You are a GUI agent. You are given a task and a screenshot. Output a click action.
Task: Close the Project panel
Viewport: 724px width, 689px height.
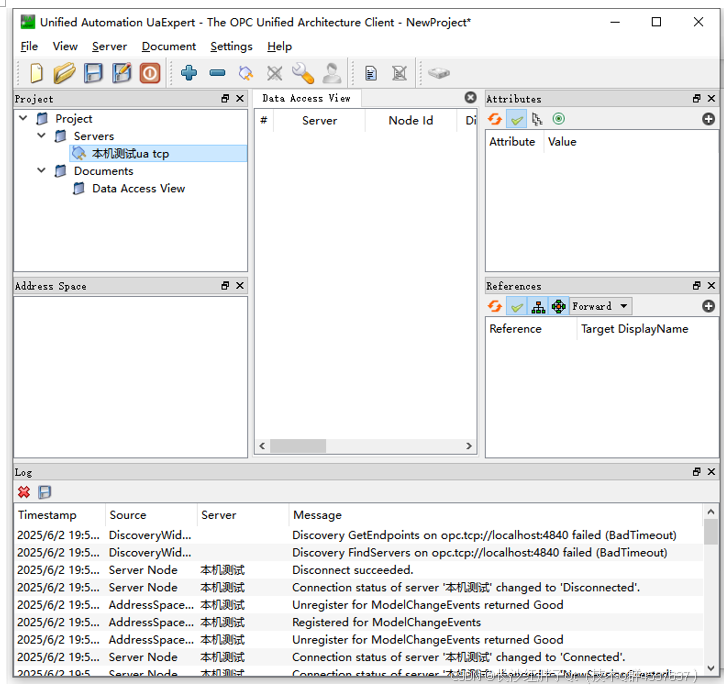click(x=240, y=98)
